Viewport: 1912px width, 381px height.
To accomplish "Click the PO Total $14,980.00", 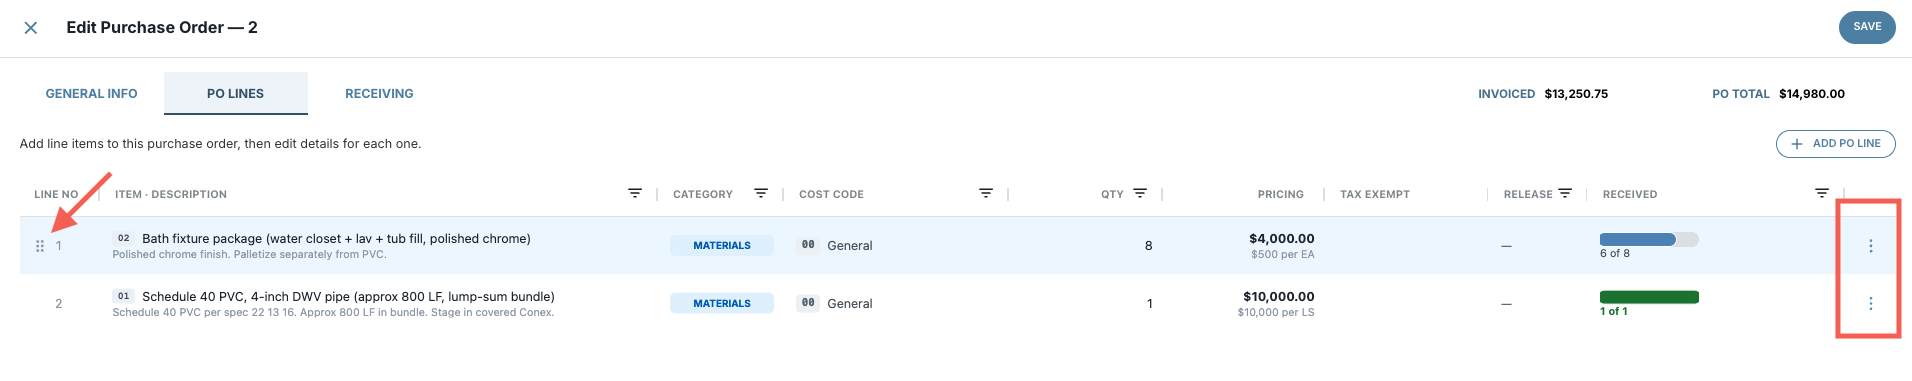I will coord(1812,94).
